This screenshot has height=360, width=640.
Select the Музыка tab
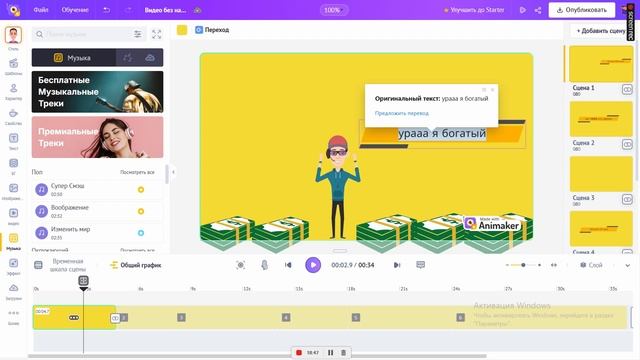[73, 58]
